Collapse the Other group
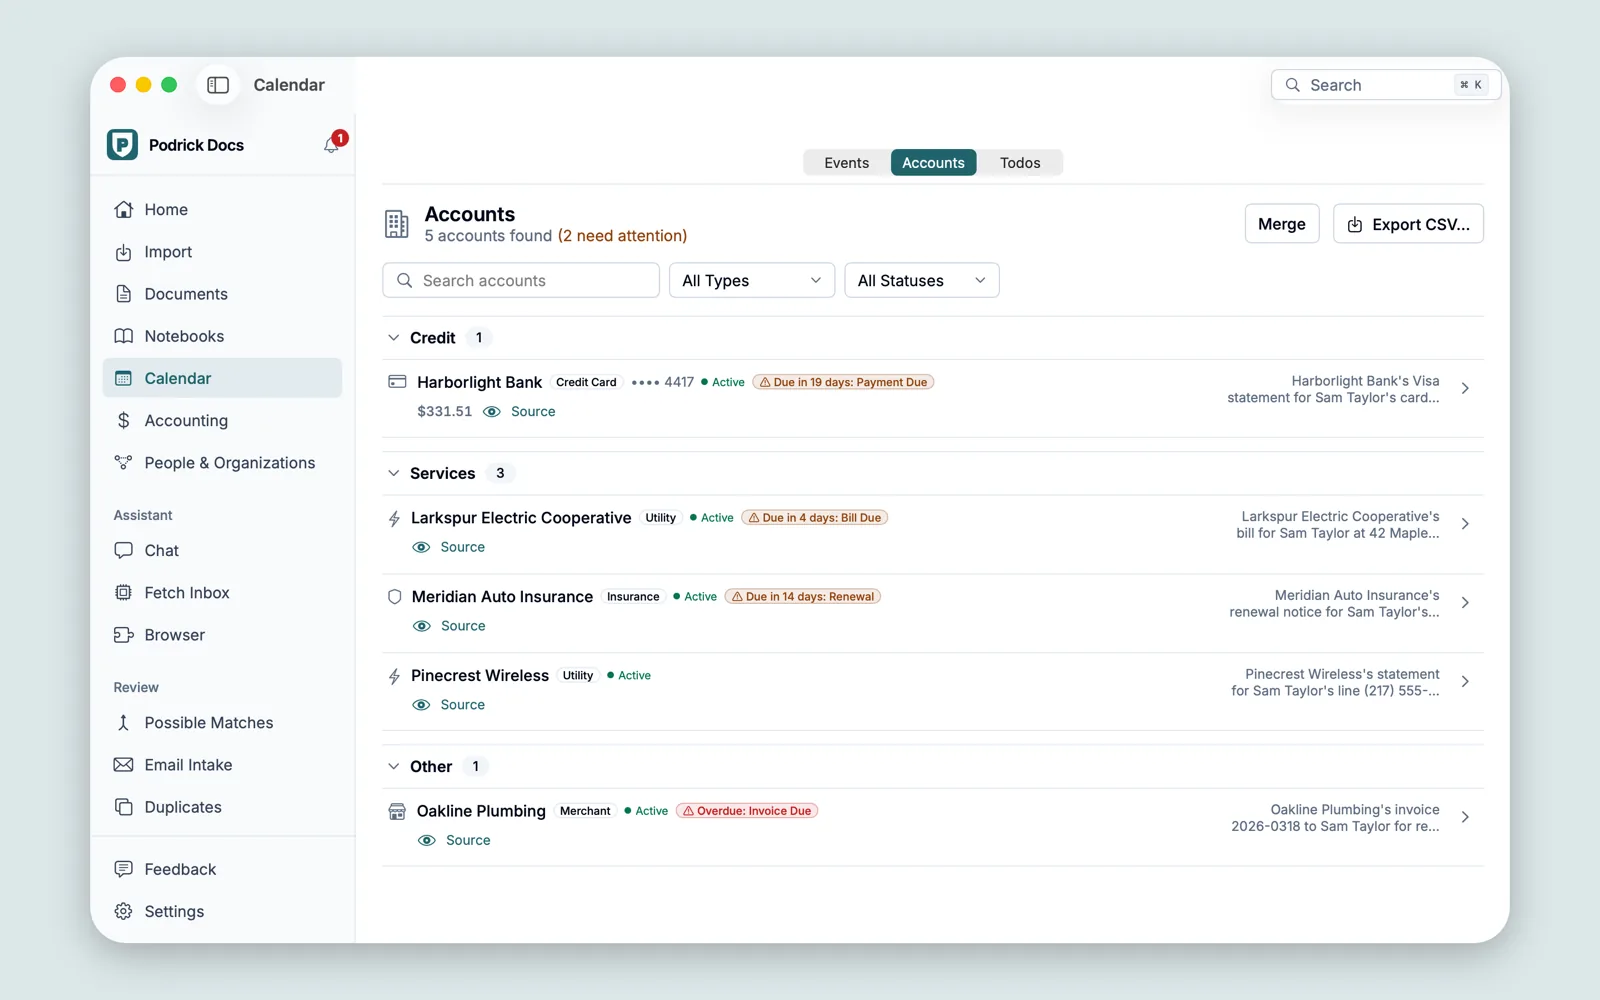This screenshot has width=1600, height=1000. click(x=394, y=766)
